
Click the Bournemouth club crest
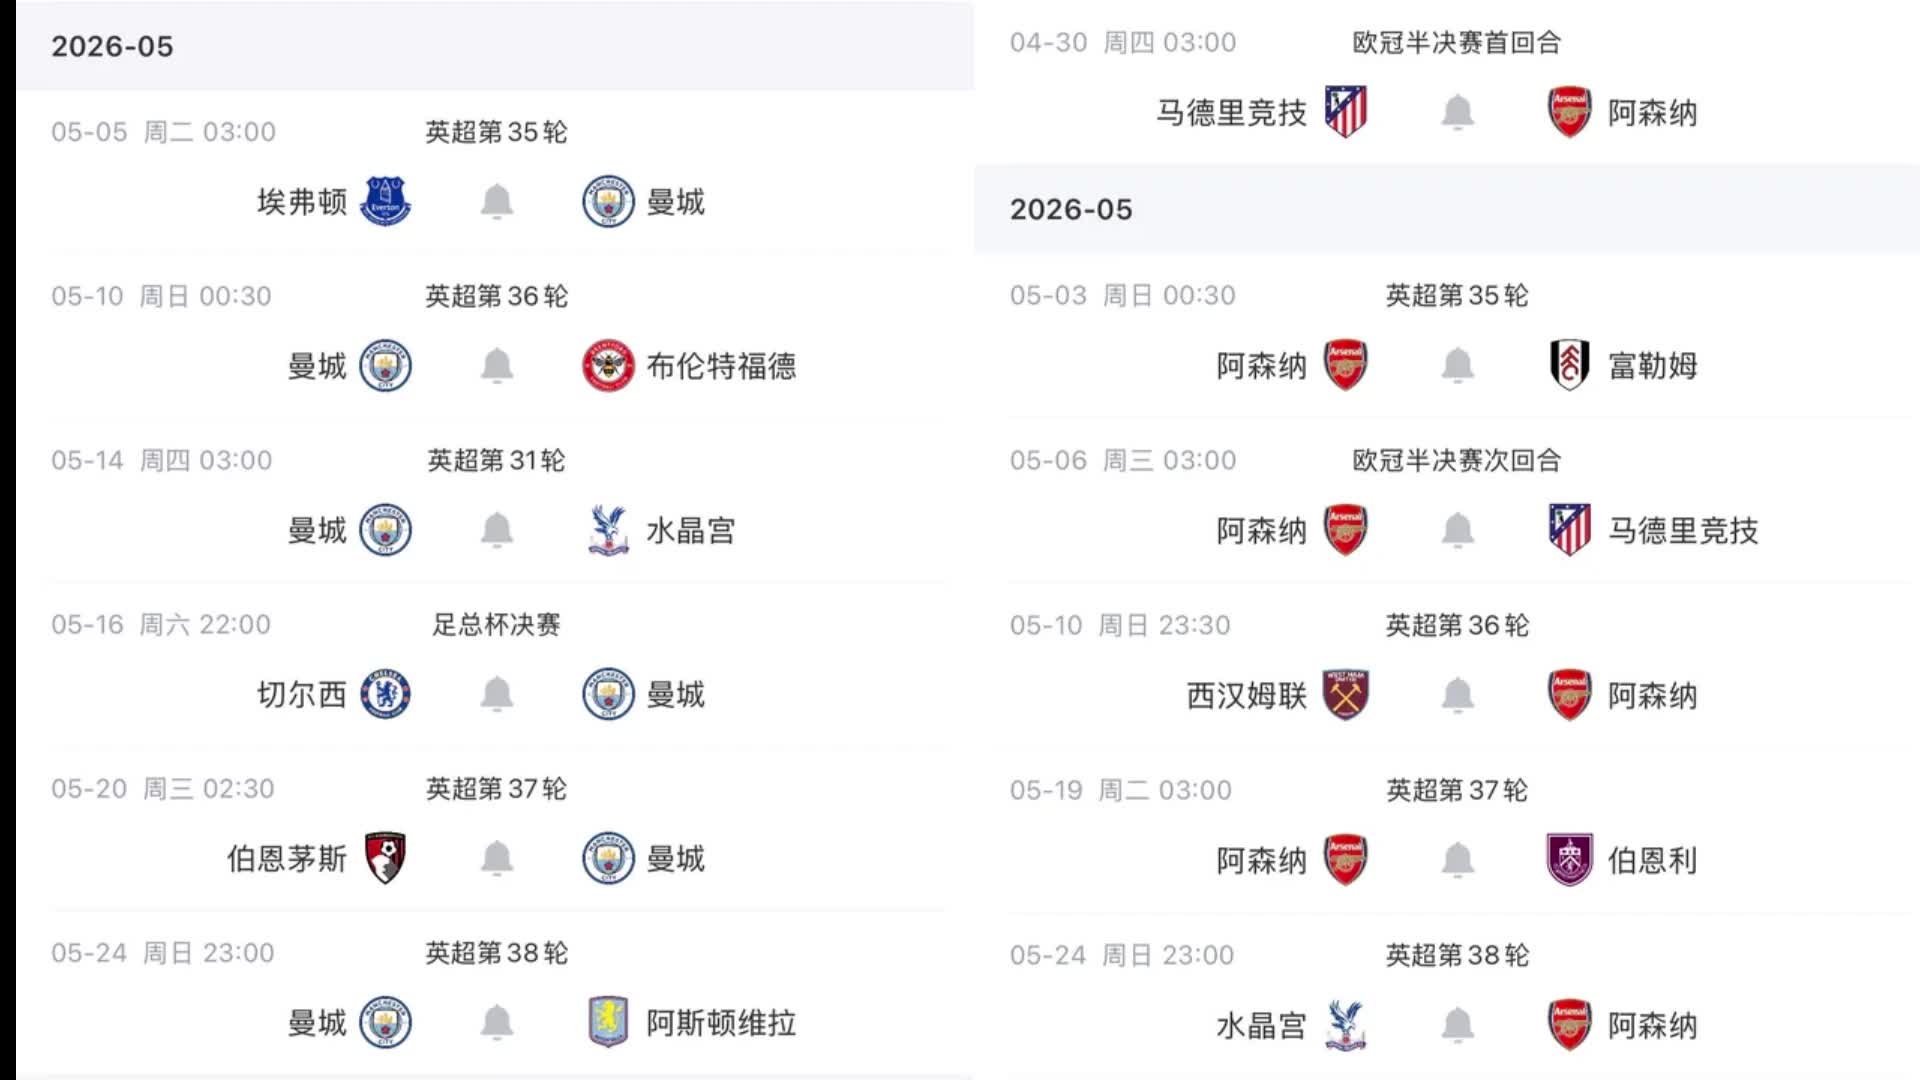pyautogui.click(x=385, y=858)
